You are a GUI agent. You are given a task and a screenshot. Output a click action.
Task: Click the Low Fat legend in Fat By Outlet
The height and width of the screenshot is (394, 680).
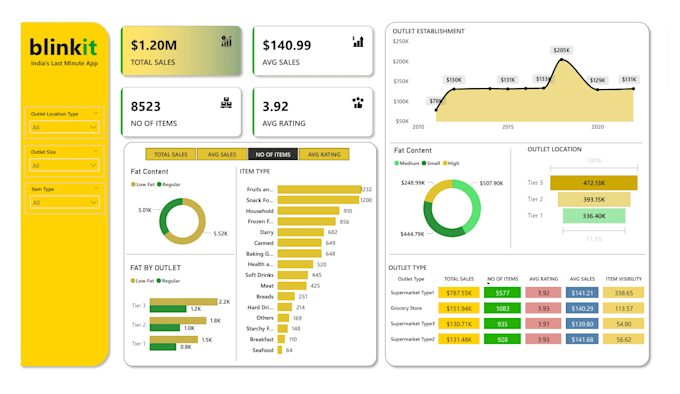point(142,281)
